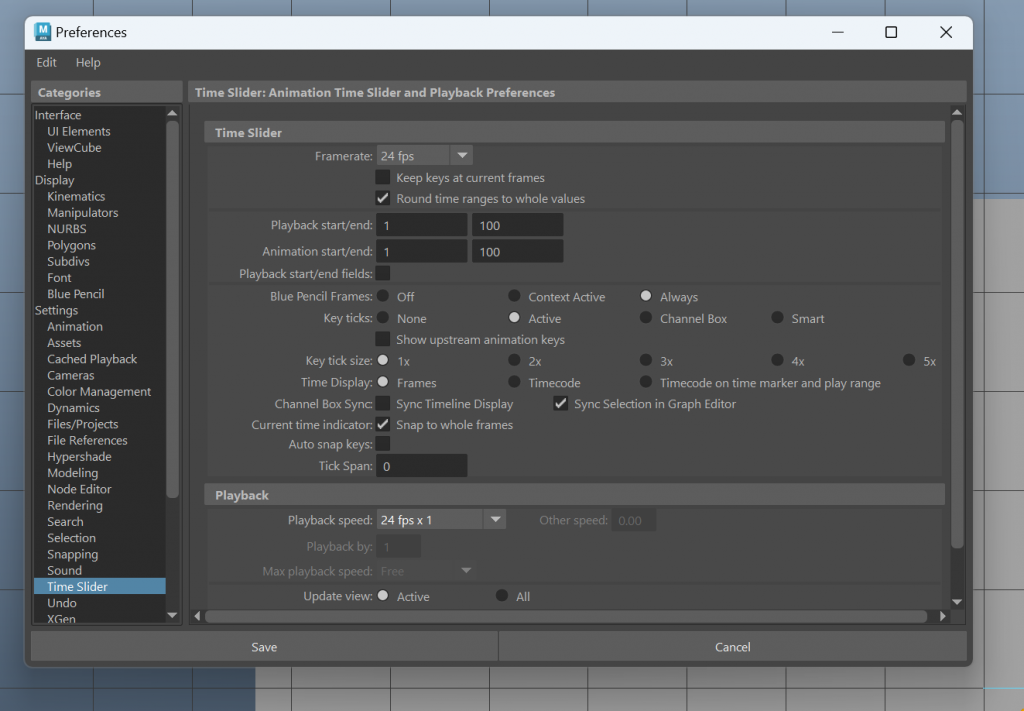1024x711 pixels.
Task: Select Cached Playback category
Action: coord(92,359)
